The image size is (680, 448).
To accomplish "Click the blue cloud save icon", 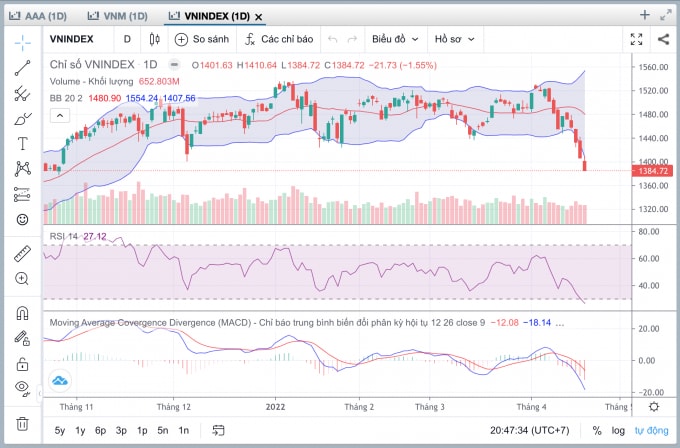I will [60, 381].
